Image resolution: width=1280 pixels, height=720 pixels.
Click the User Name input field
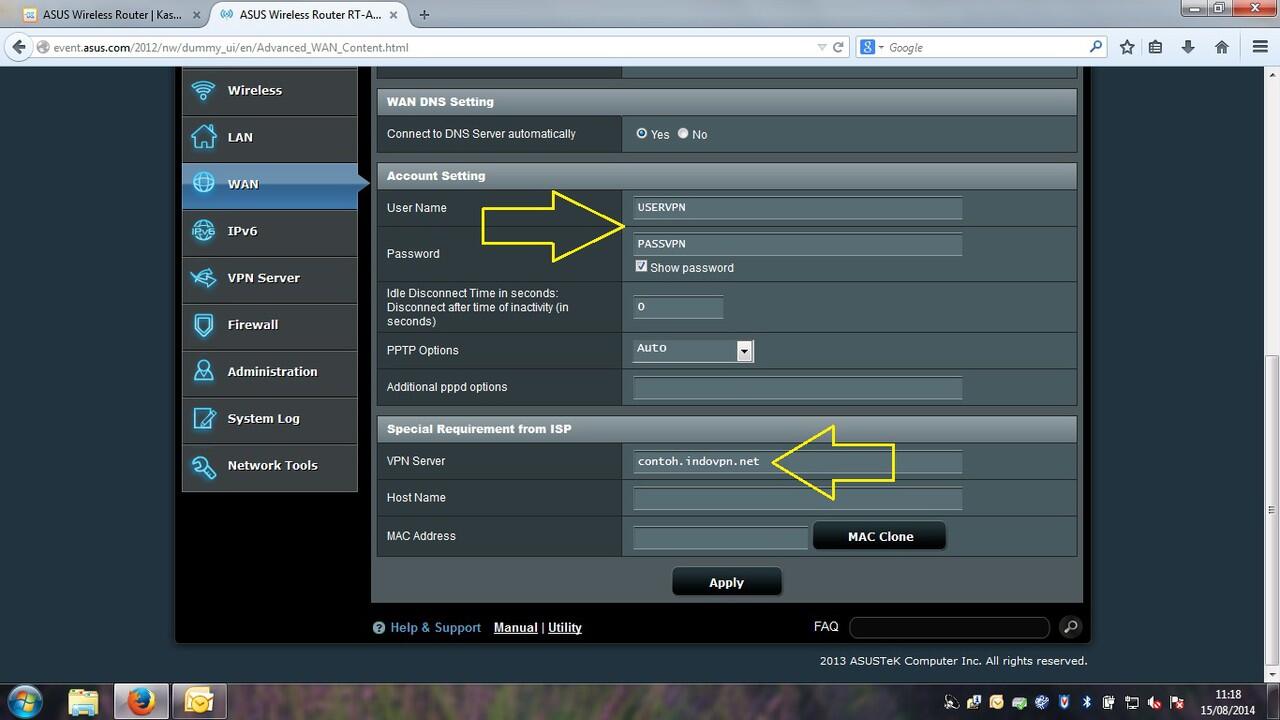pyautogui.click(x=798, y=207)
